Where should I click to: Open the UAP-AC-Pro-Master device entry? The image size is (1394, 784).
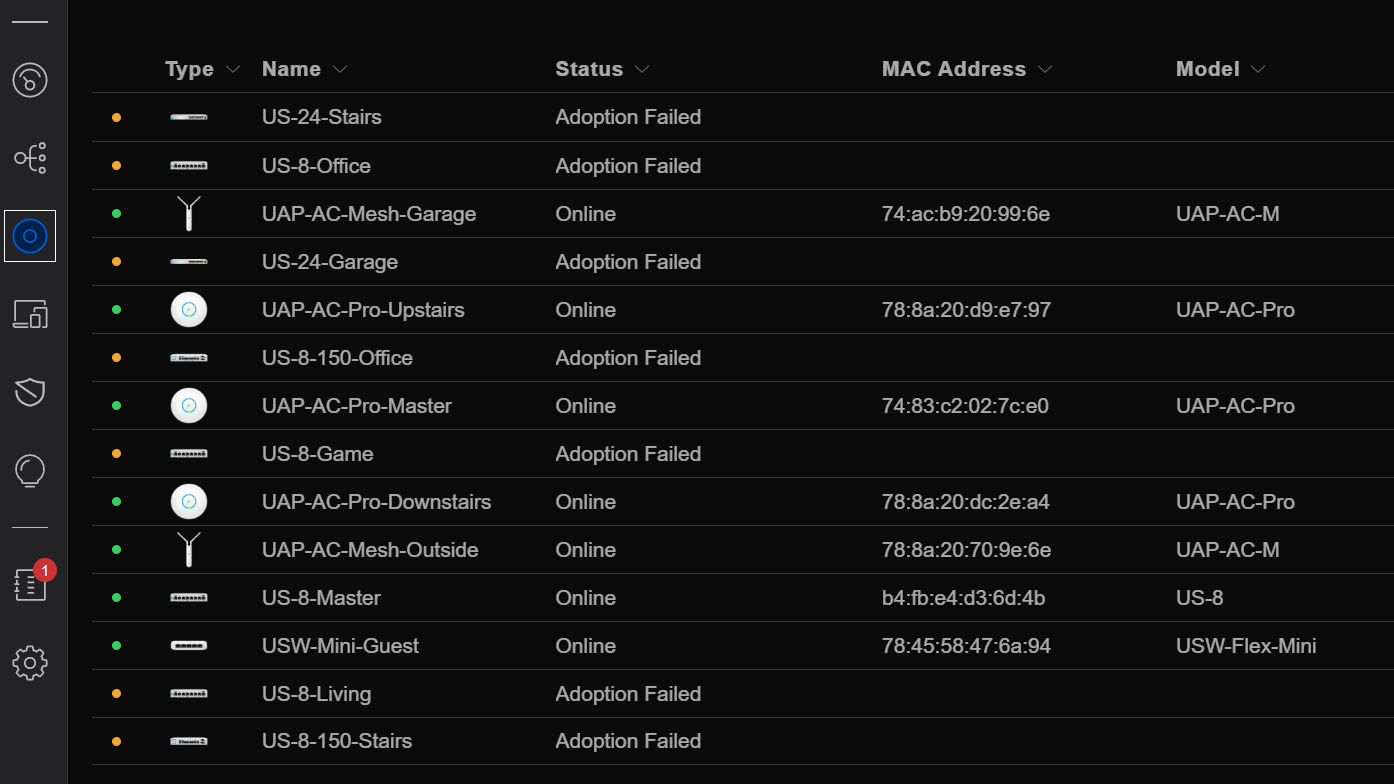pos(357,406)
